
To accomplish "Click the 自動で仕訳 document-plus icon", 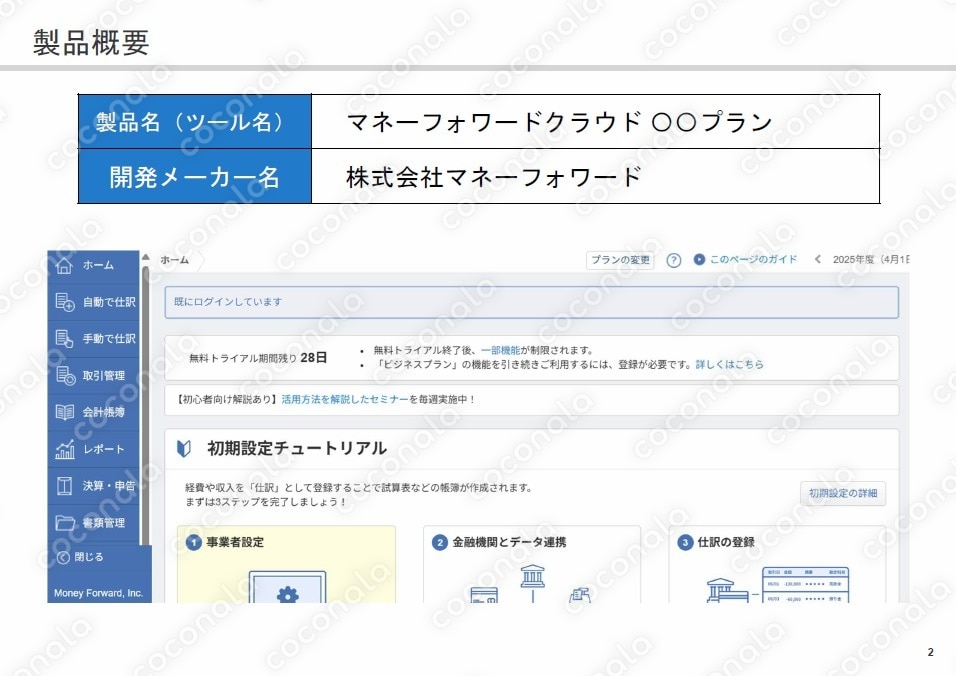I will [65, 302].
